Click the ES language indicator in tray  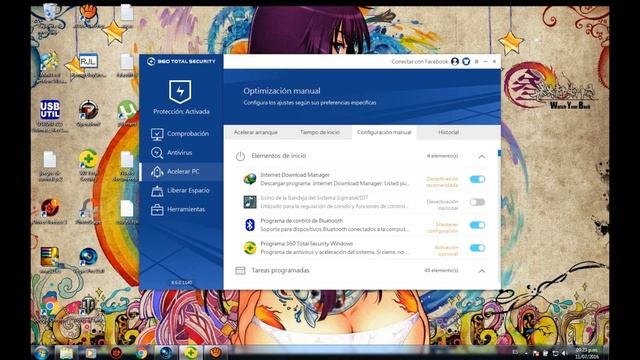click(515, 352)
